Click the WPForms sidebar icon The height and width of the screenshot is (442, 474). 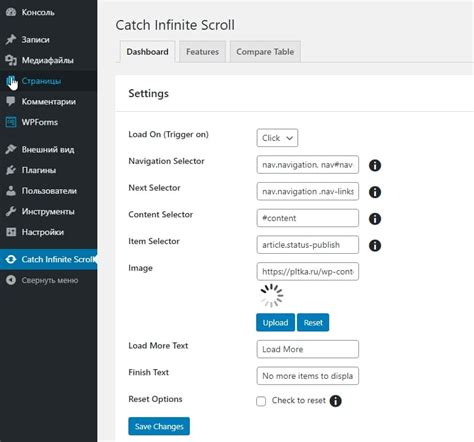coord(11,122)
